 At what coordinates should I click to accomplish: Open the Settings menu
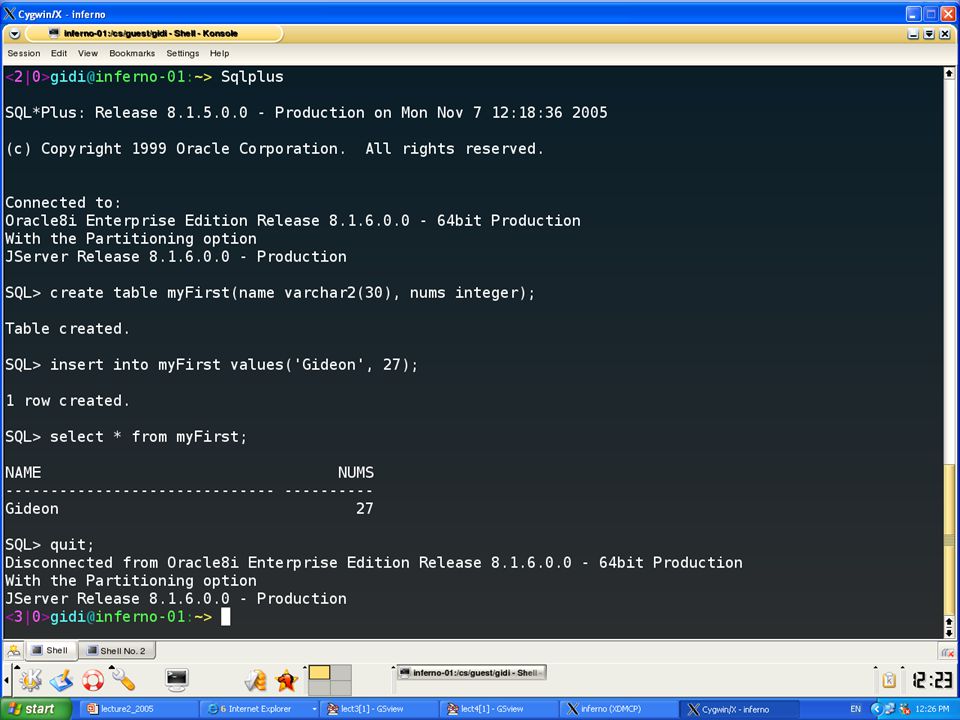click(x=182, y=53)
